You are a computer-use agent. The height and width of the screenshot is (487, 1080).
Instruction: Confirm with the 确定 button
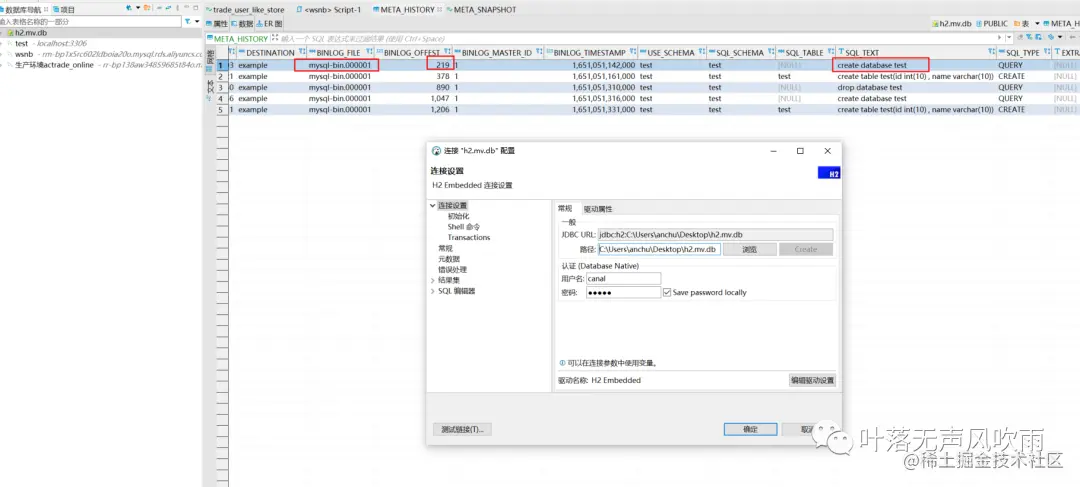751,429
